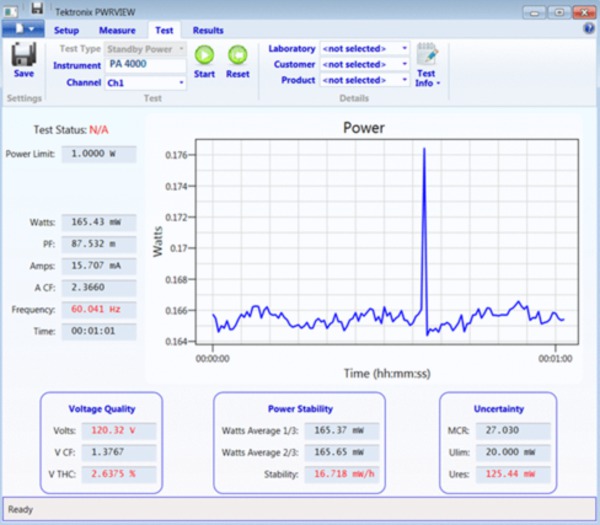600x525 pixels.
Task: Maximize the PWRVIEW window
Action: tap(559, 13)
